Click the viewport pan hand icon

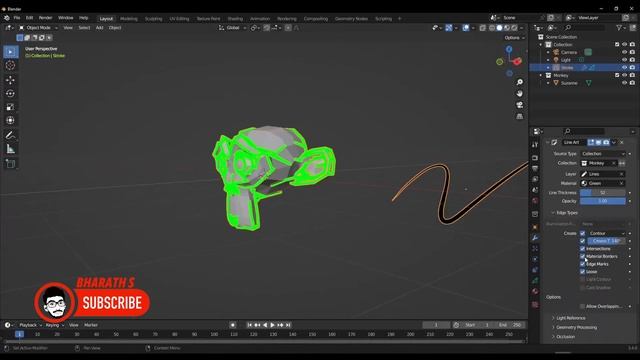click(x=520, y=93)
